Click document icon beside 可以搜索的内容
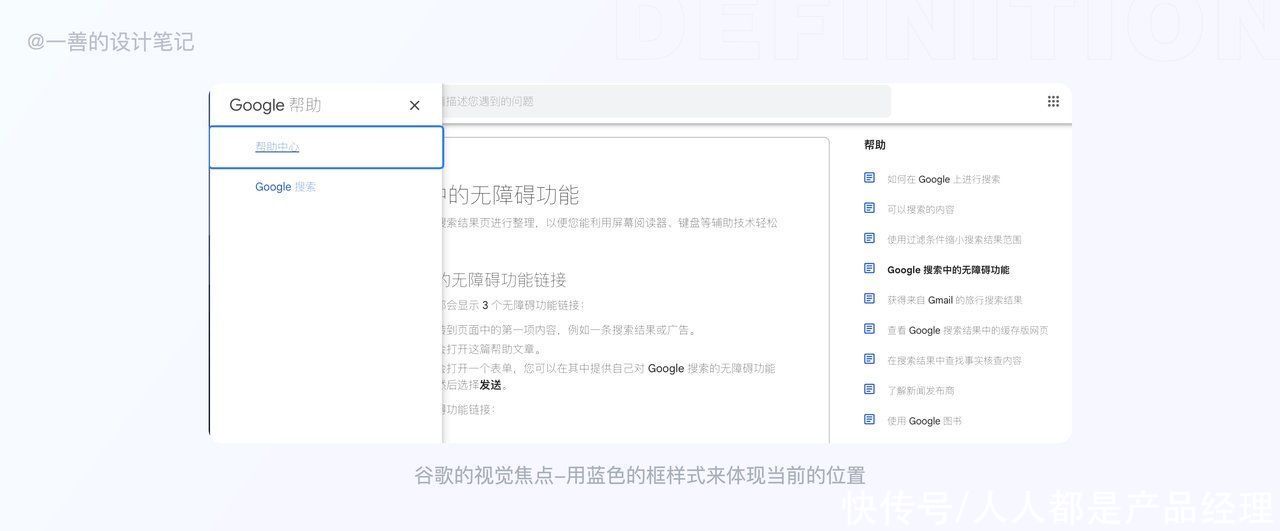The image size is (1280, 531). 869,208
